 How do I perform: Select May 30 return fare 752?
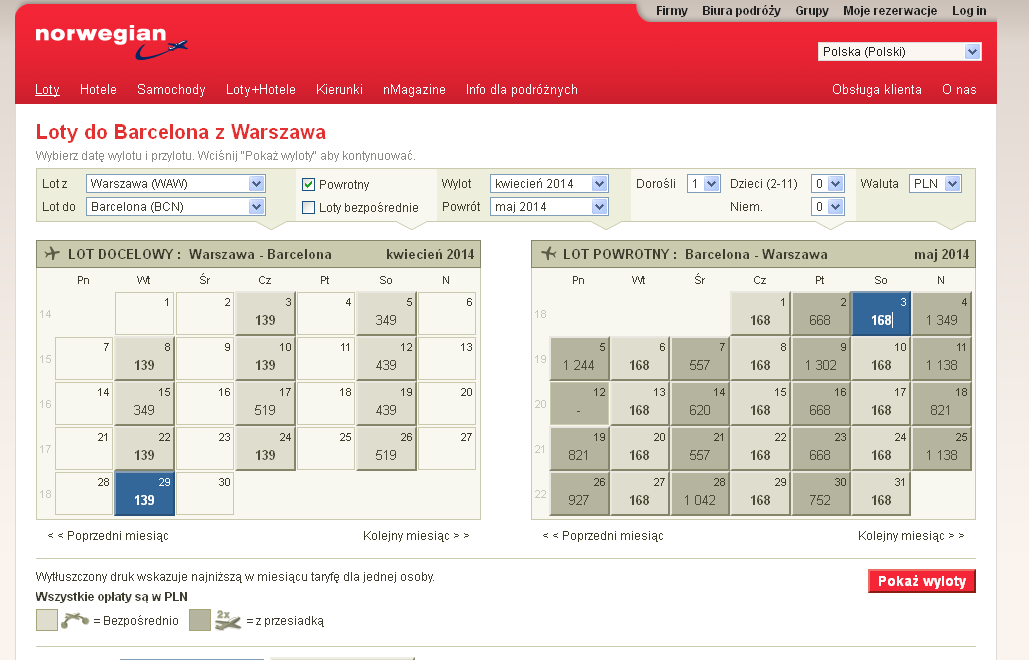[820, 493]
